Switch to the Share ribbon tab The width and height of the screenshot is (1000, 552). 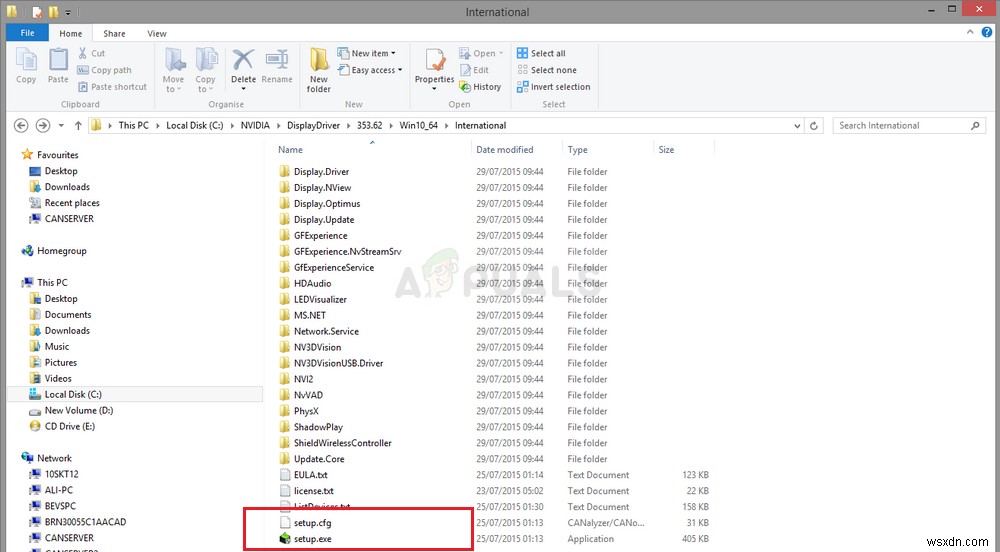(115, 34)
